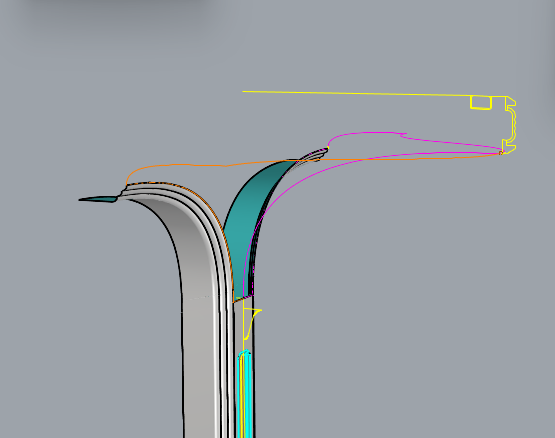555x438 pixels.
Task: Pick the long yellow horizontal line
Action: [356, 93]
